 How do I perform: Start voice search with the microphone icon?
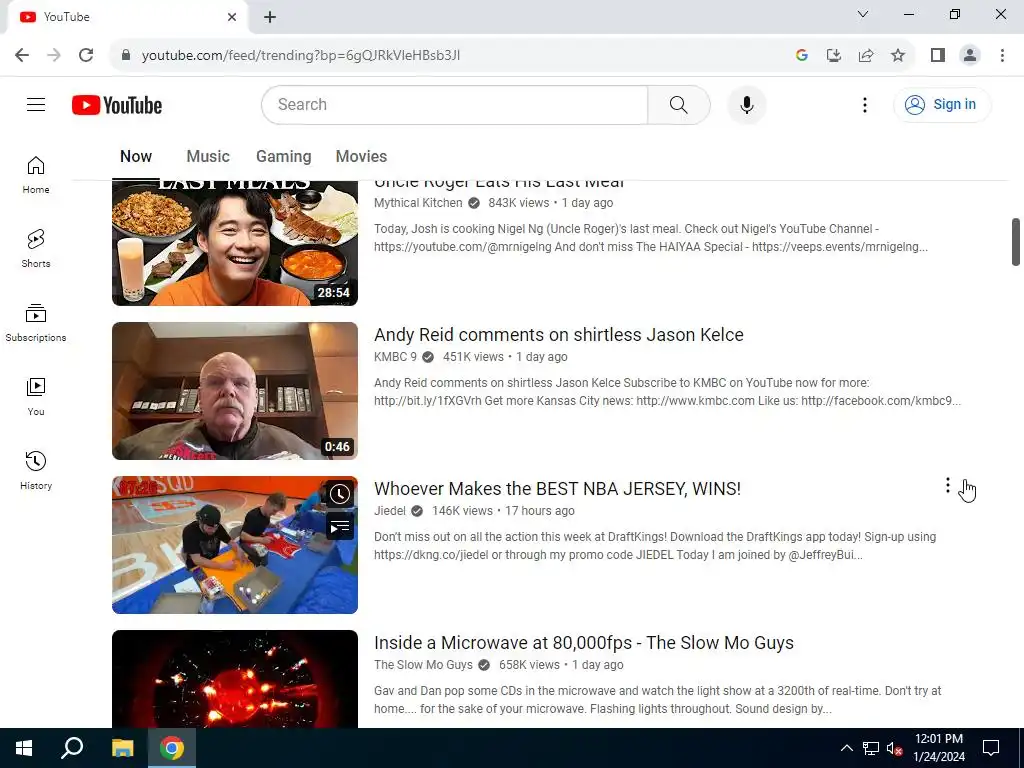point(746,104)
